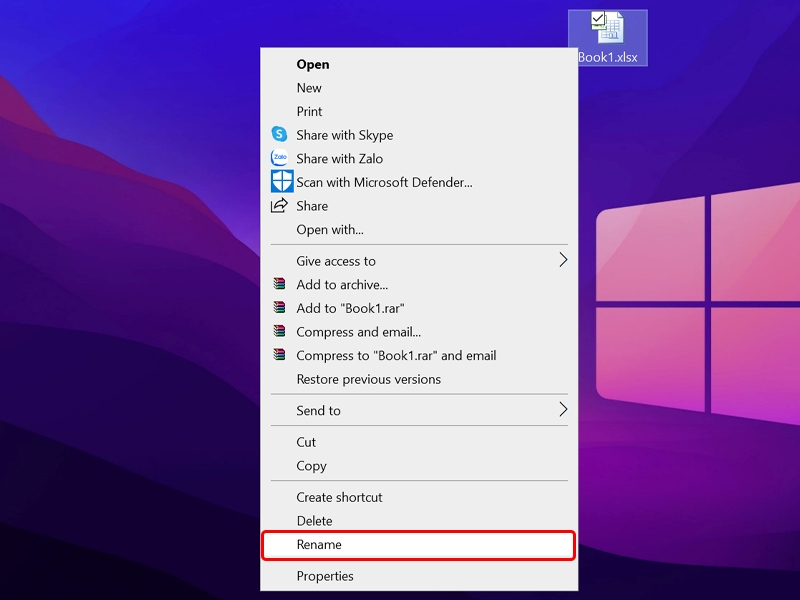Screen dimensions: 800x600
Task: Open Properties from the context menu
Action: click(419, 576)
